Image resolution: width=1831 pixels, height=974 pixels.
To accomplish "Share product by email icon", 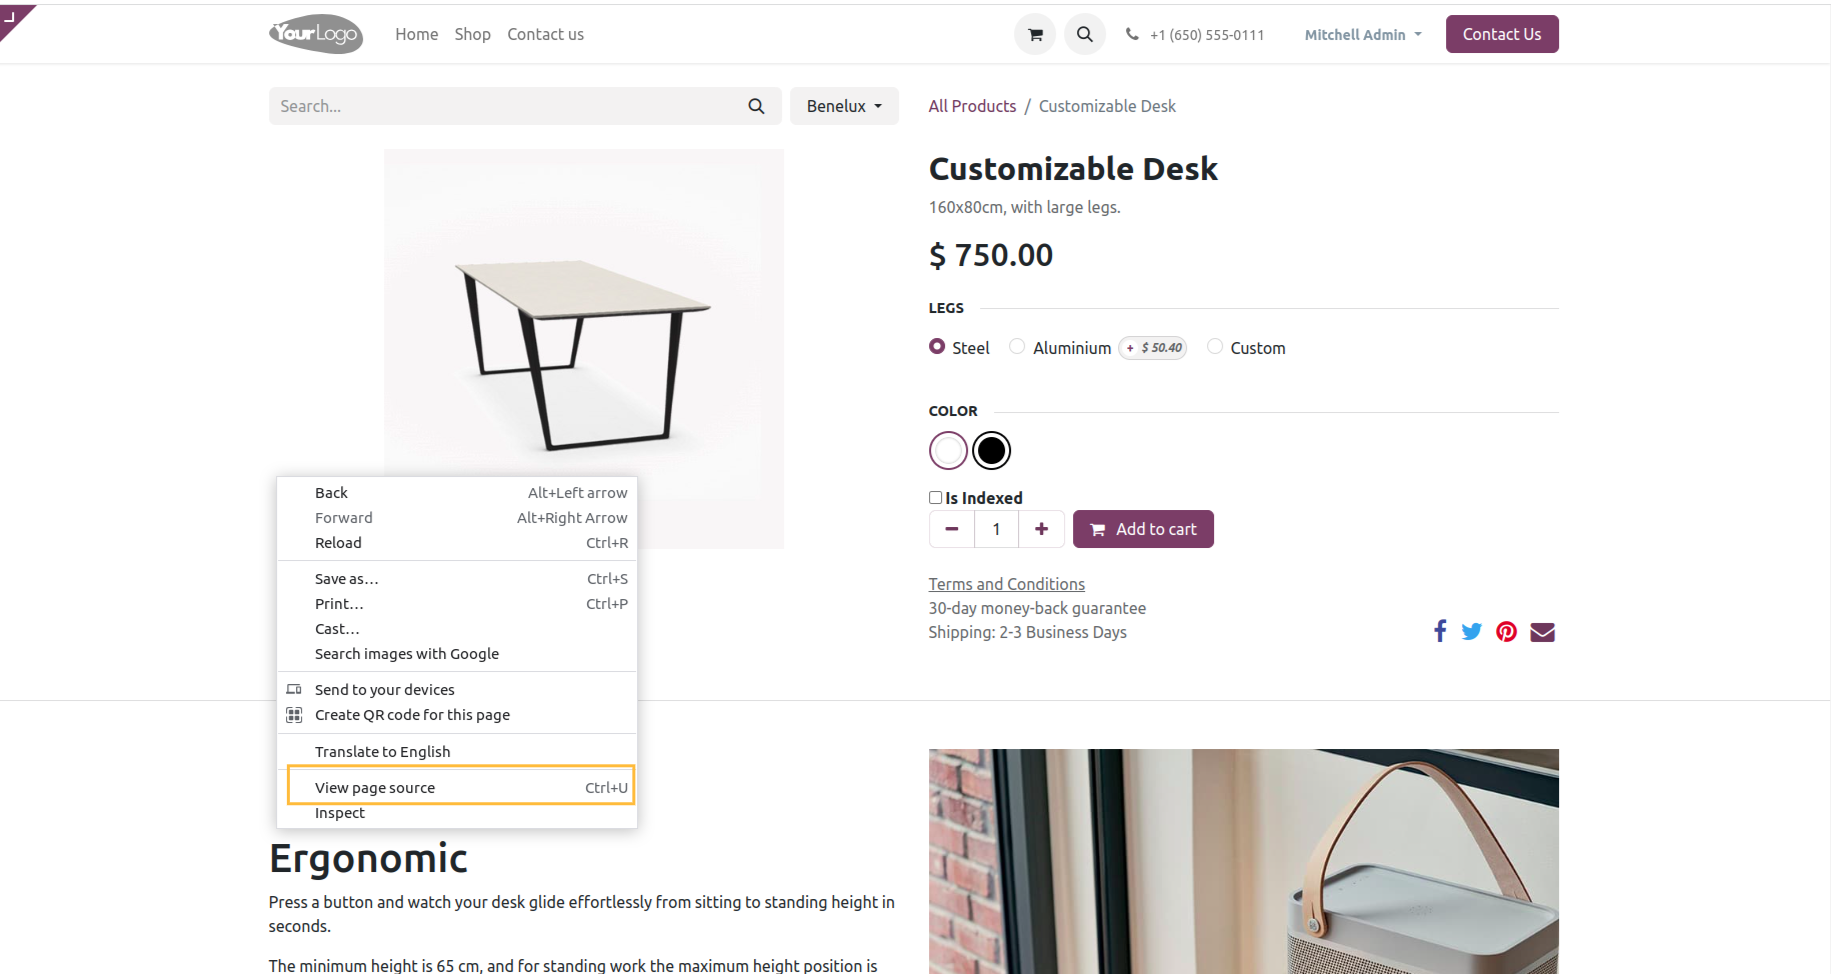I will click(1542, 631).
